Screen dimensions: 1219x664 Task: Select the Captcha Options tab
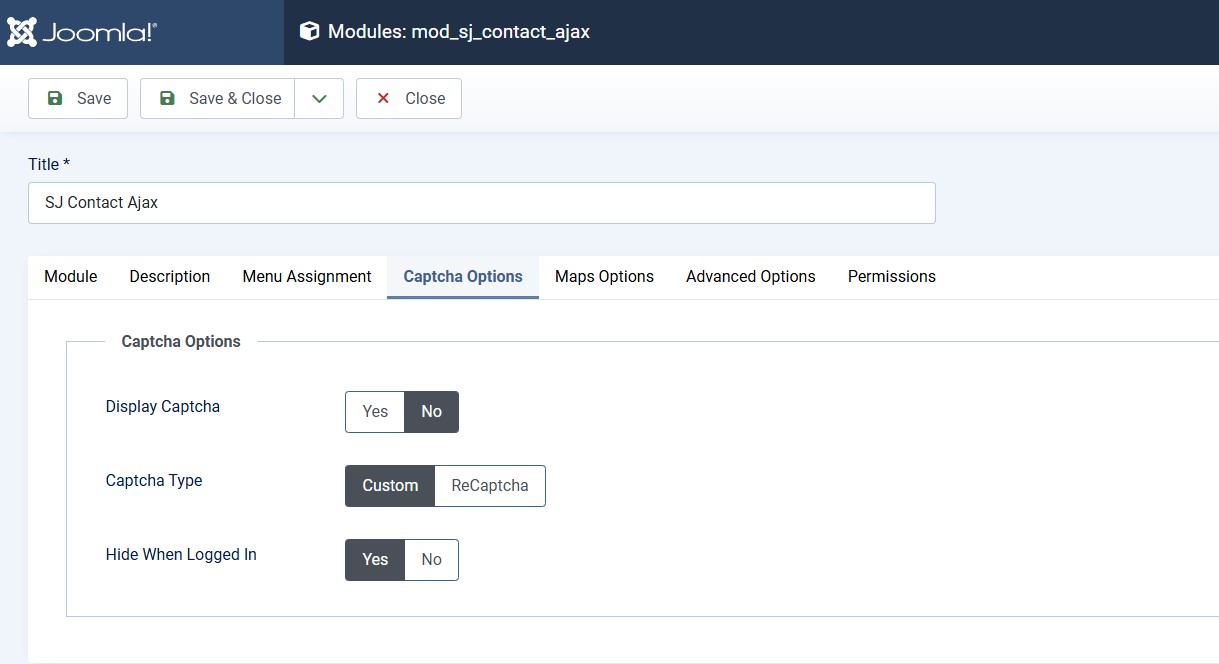click(x=463, y=277)
